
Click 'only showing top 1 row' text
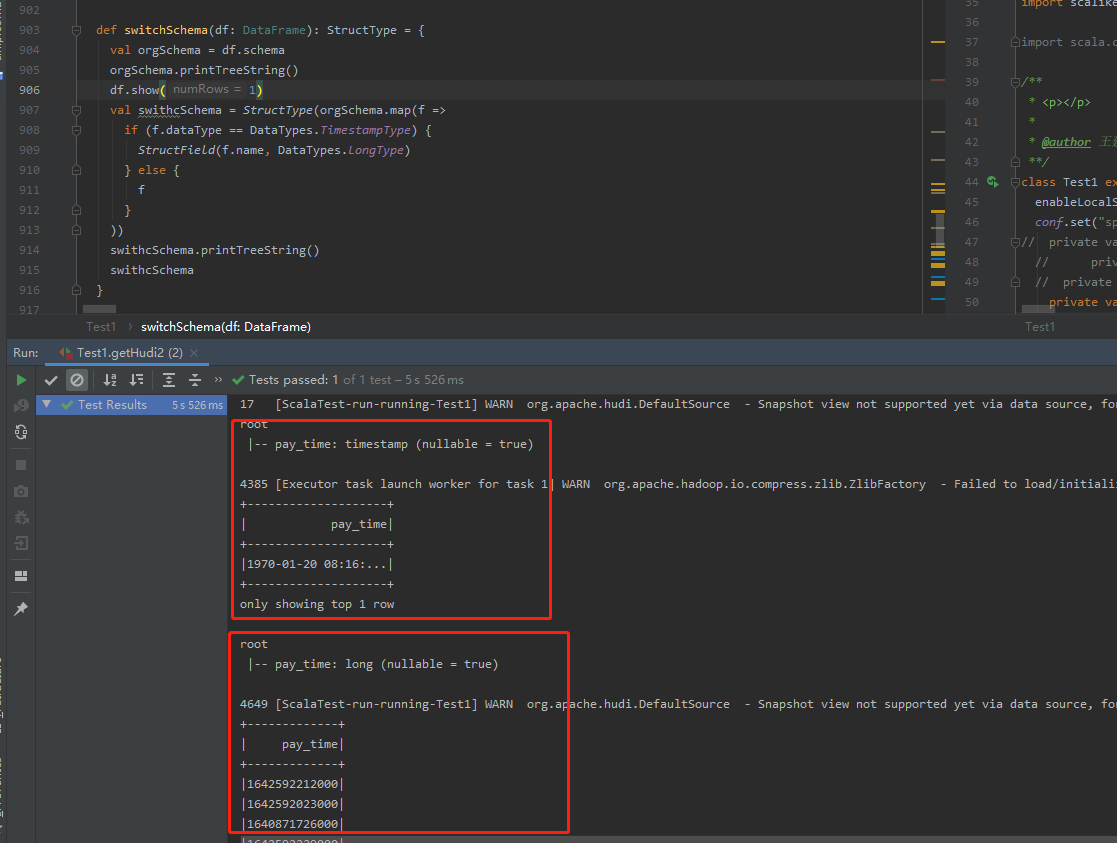317,604
